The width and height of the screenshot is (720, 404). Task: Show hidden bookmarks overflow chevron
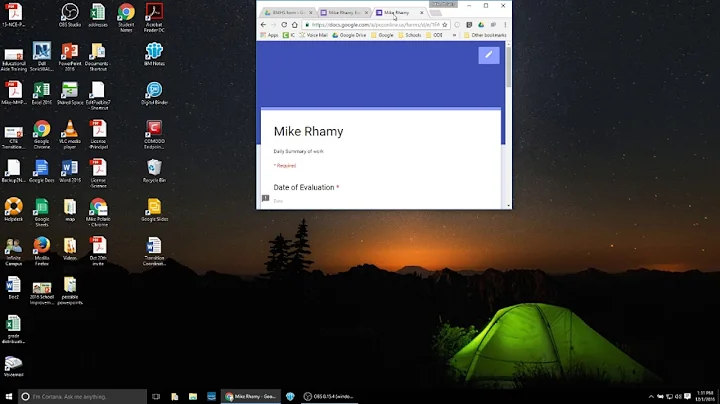tap(455, 35)
